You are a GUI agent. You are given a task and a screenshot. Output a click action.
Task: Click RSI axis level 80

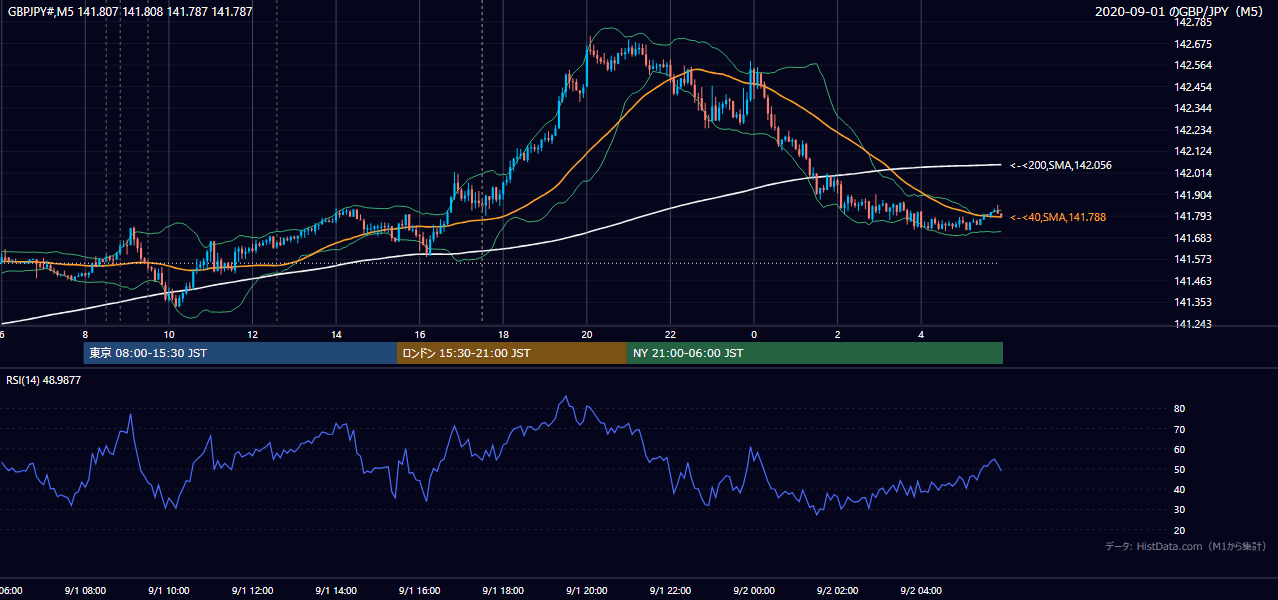(x=1180, y=409)
